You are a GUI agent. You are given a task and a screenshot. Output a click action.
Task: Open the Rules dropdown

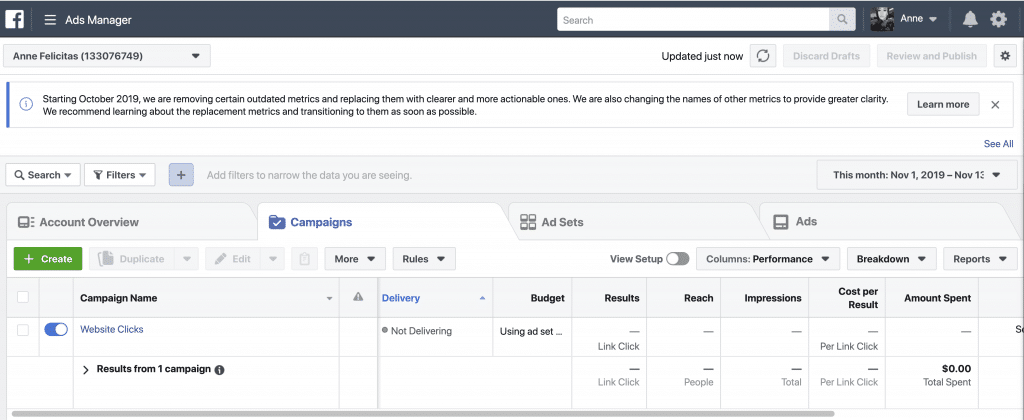[424, 259]
